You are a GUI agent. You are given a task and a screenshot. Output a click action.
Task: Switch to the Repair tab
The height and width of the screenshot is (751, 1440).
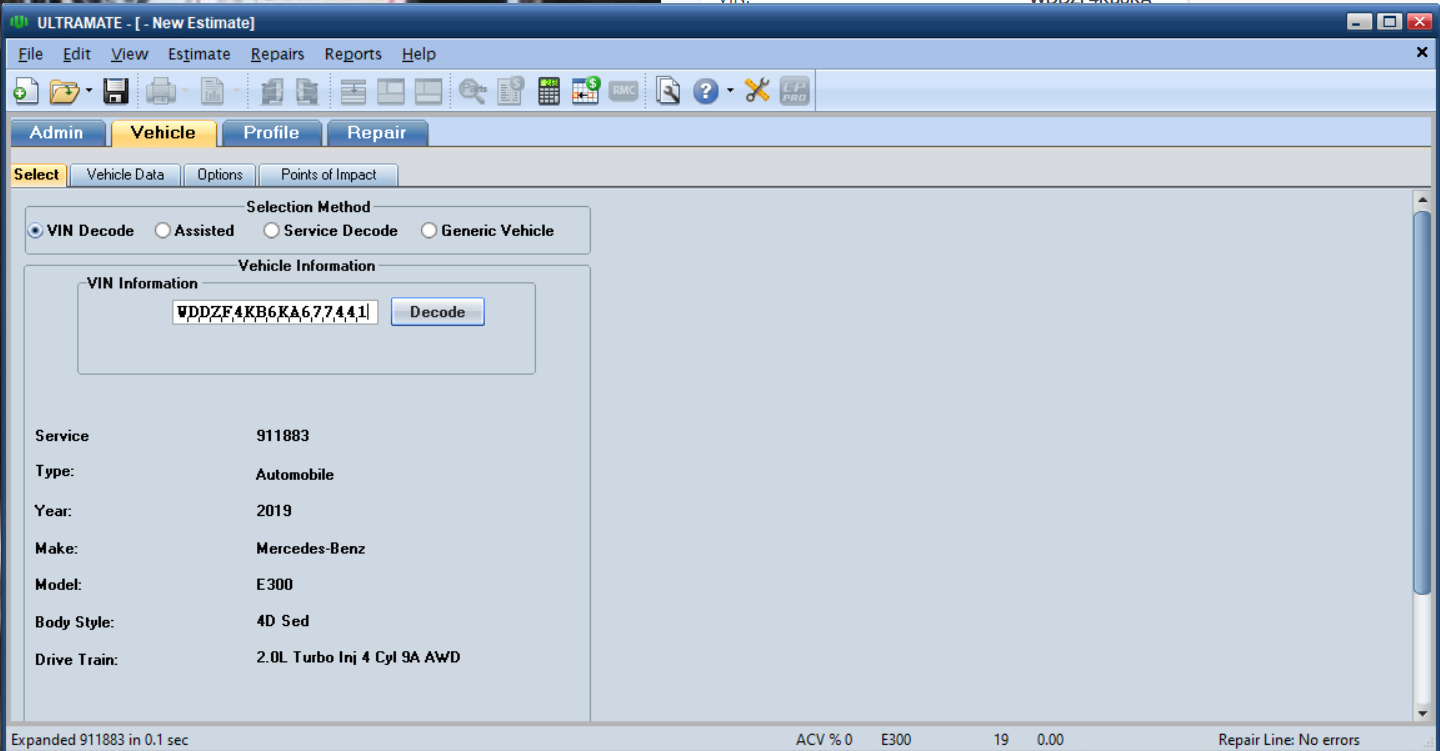[x=377, y=133]
